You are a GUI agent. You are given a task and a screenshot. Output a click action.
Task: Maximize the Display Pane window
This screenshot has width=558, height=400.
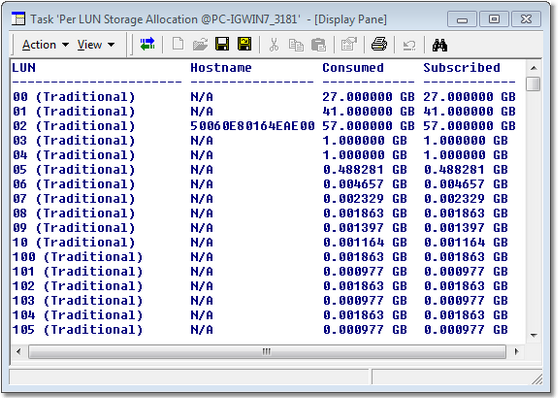(x=494, y=19)
